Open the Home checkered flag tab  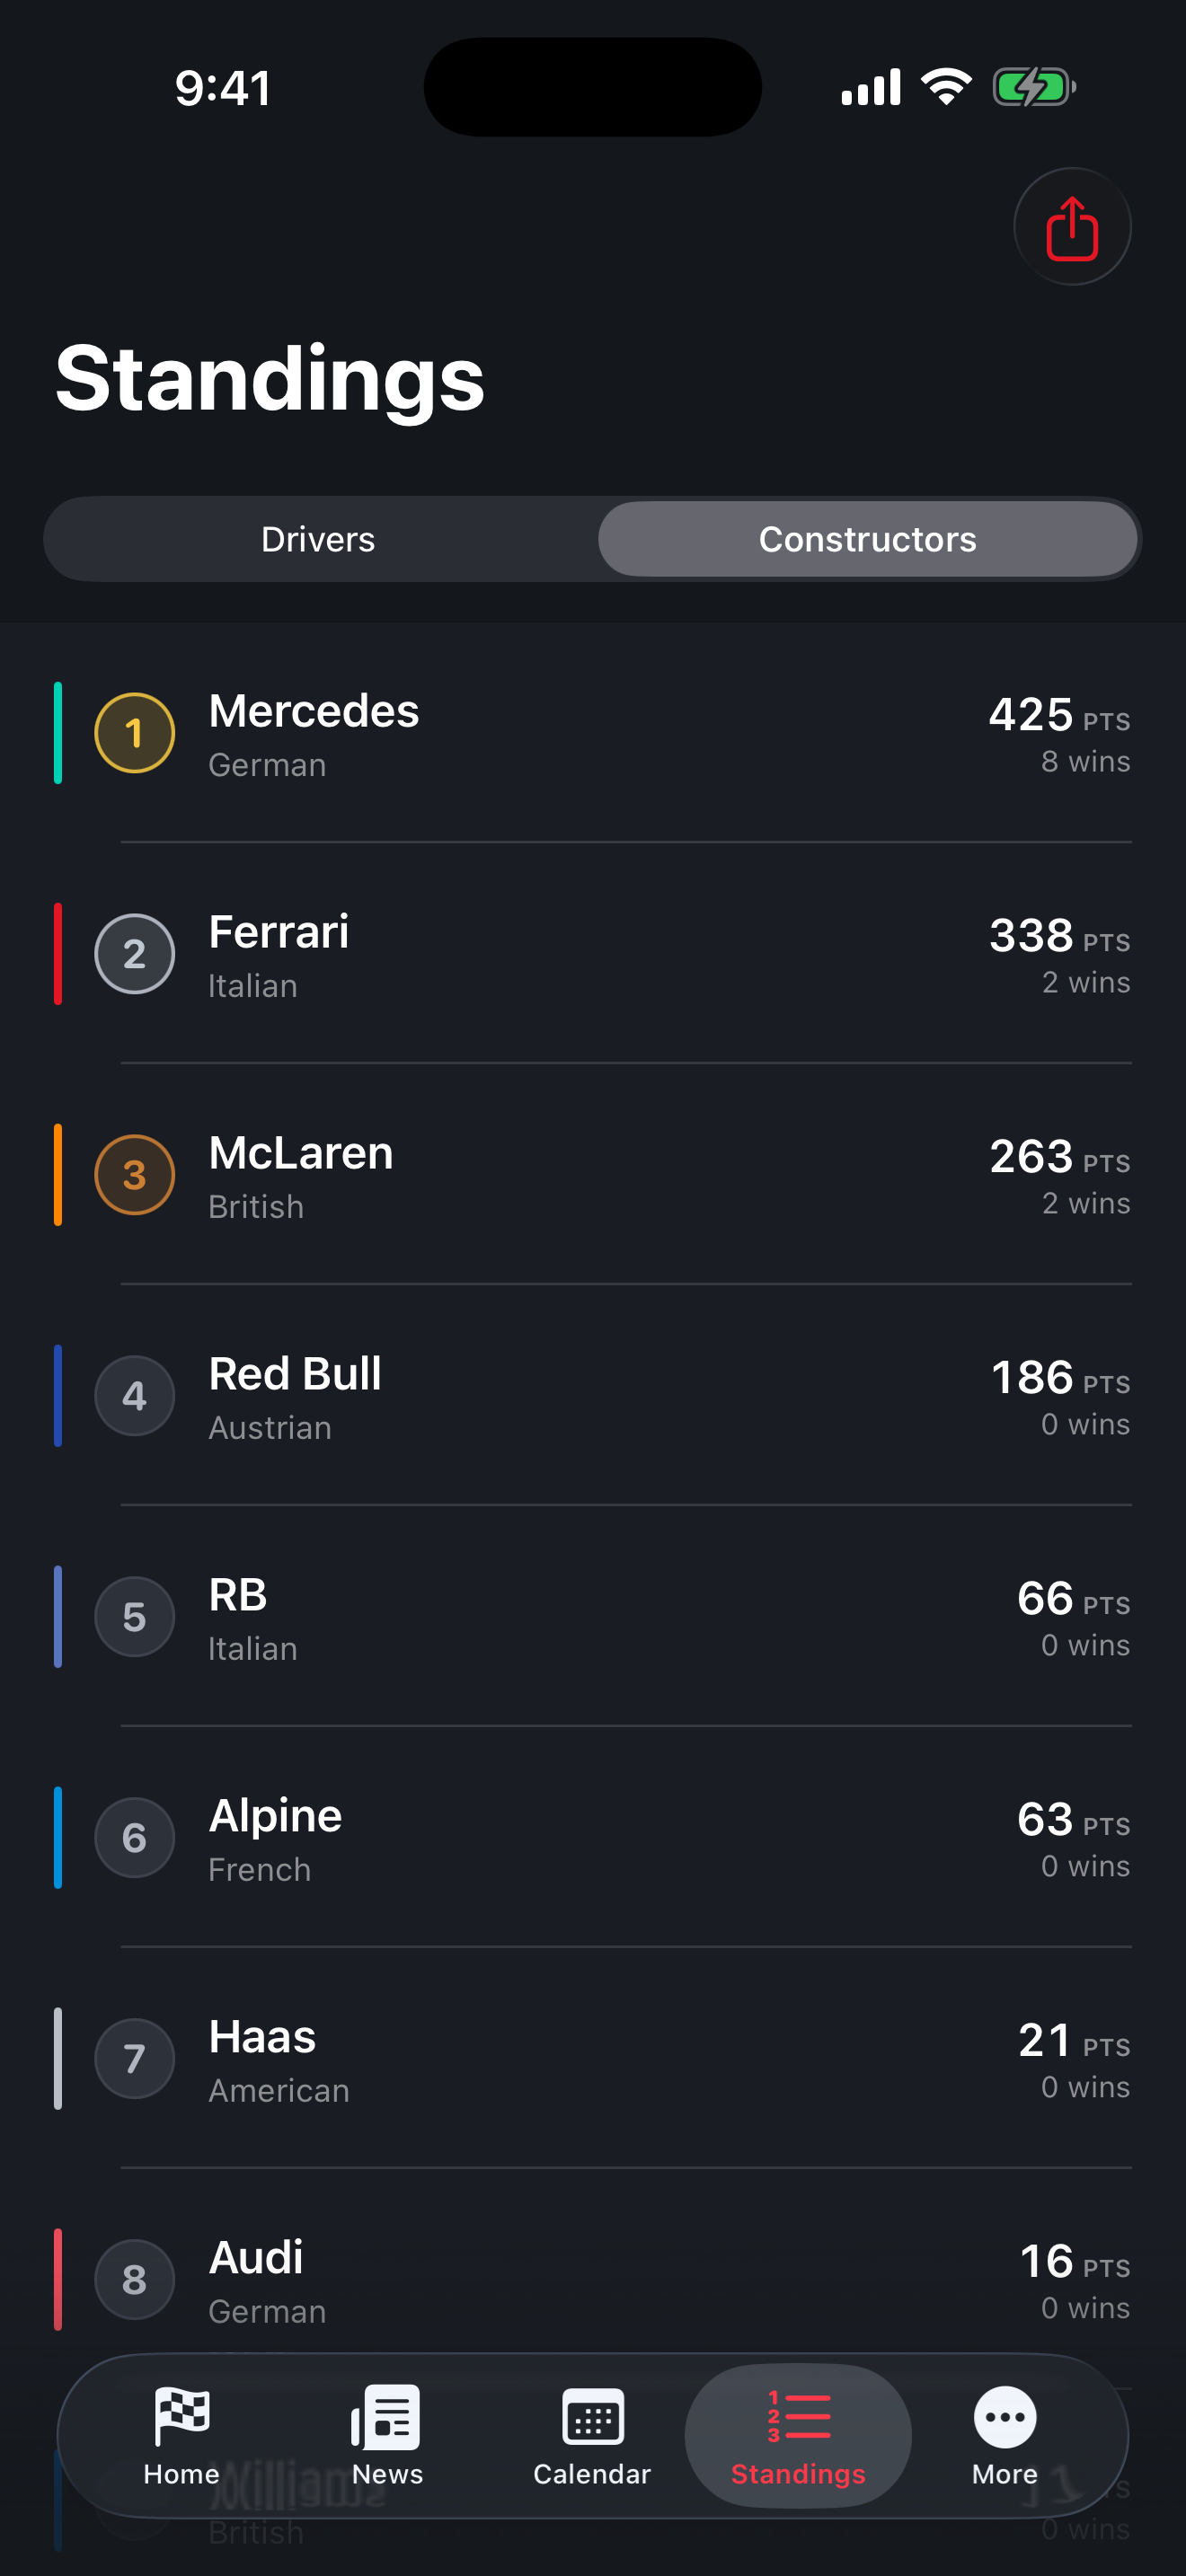point(182,2416)
